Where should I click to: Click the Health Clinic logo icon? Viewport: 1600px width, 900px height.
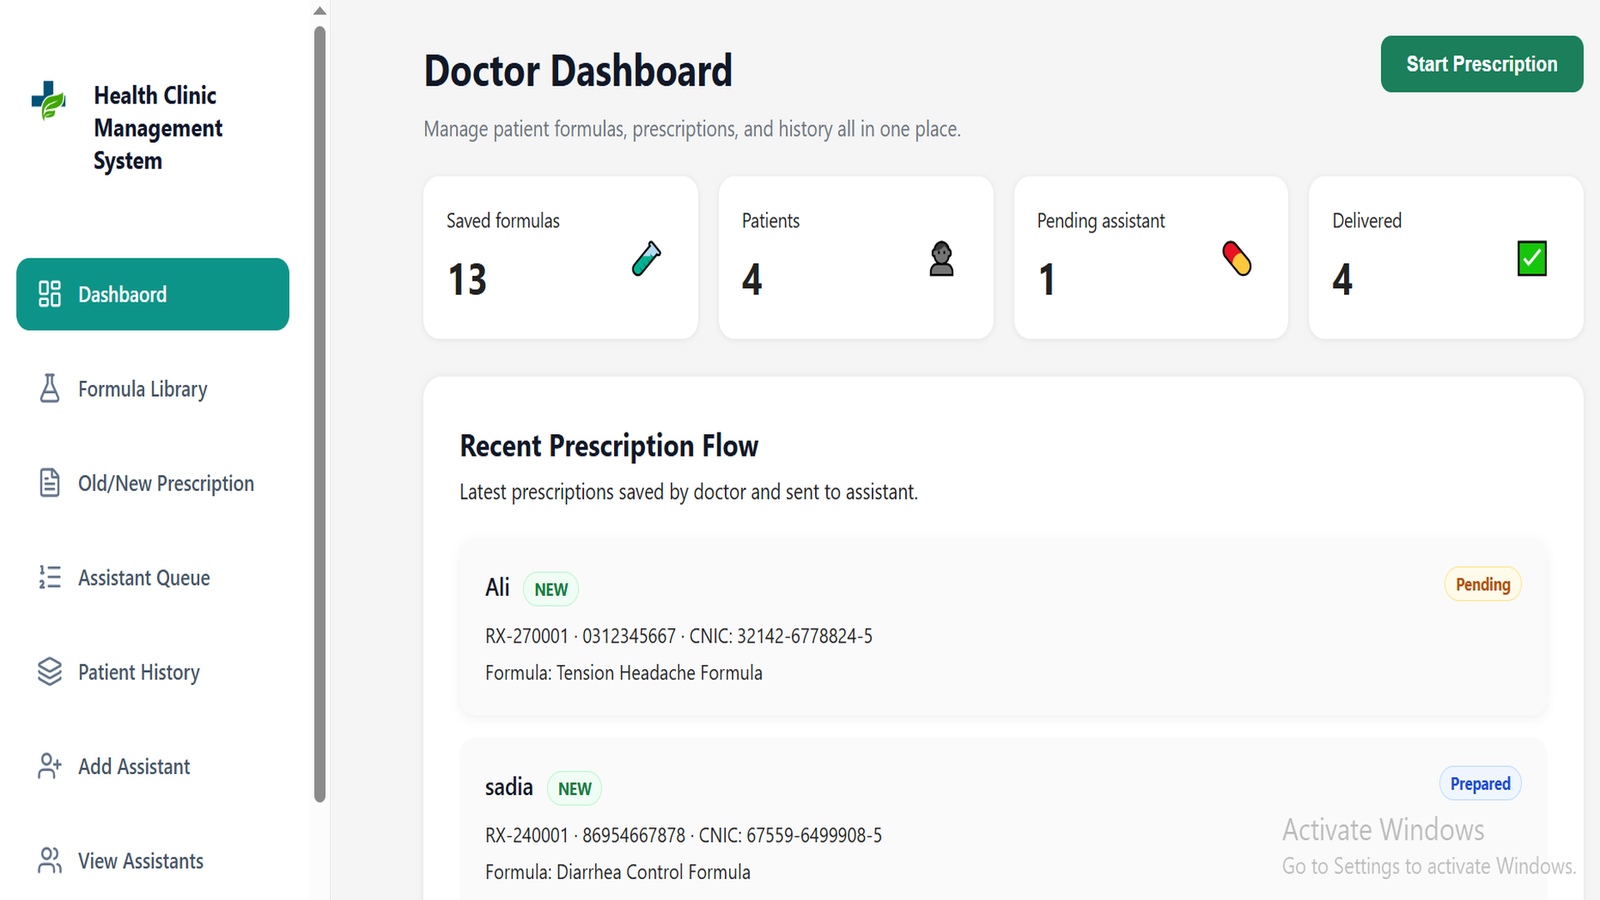(48, 100)
